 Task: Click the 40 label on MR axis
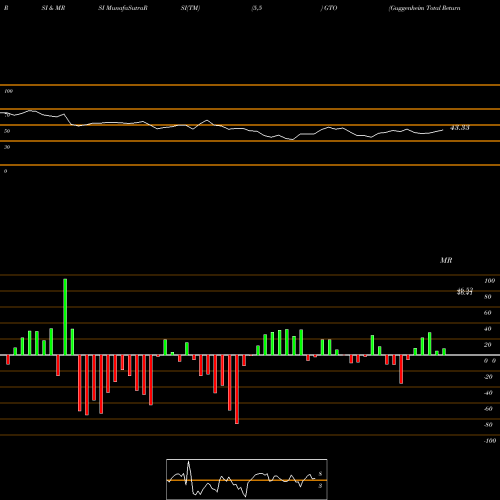pyautogui.click(x=488, y=329)
